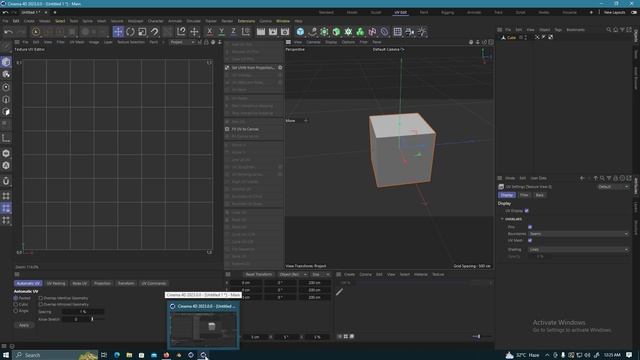
Task: Click the Windows Start button
Action: coord(6,355)
